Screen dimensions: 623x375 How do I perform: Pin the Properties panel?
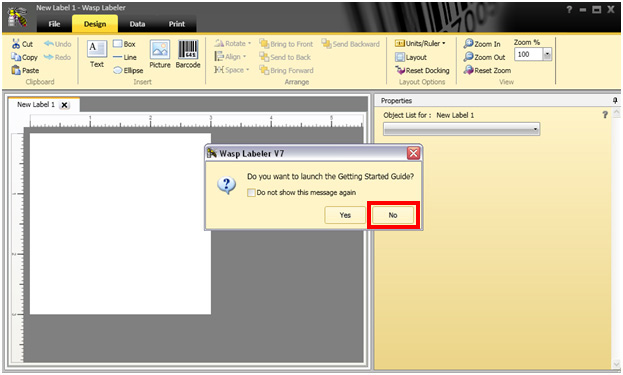(615, 101)
